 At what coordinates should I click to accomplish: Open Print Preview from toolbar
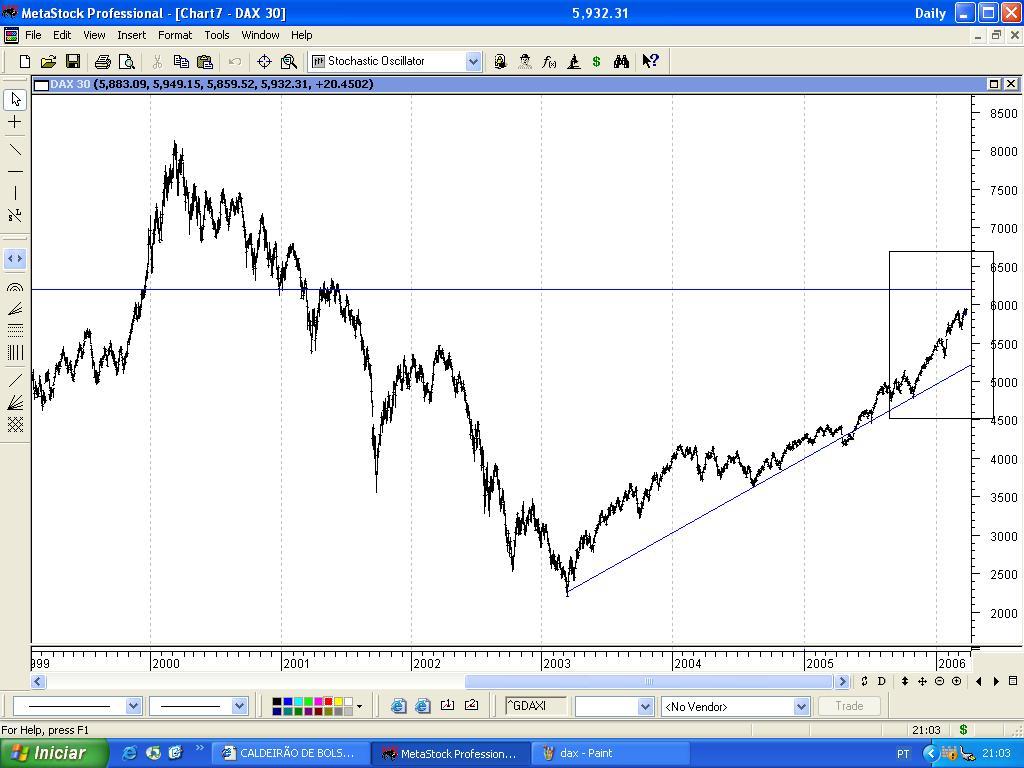127,61
